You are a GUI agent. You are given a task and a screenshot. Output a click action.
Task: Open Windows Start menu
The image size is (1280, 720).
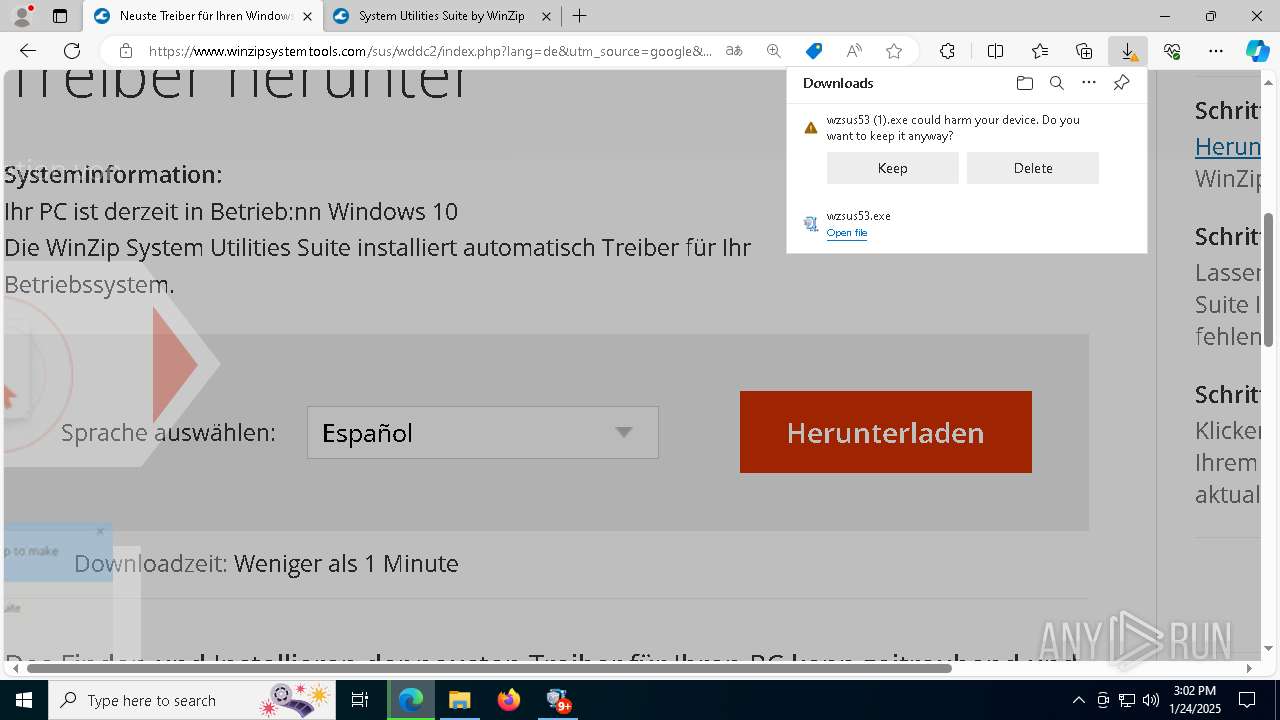tap(24, 700)
